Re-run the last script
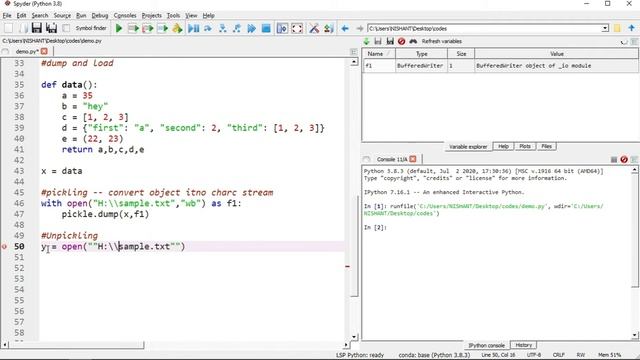The height and width of the screenshot is (360, 640). (177, 28)
